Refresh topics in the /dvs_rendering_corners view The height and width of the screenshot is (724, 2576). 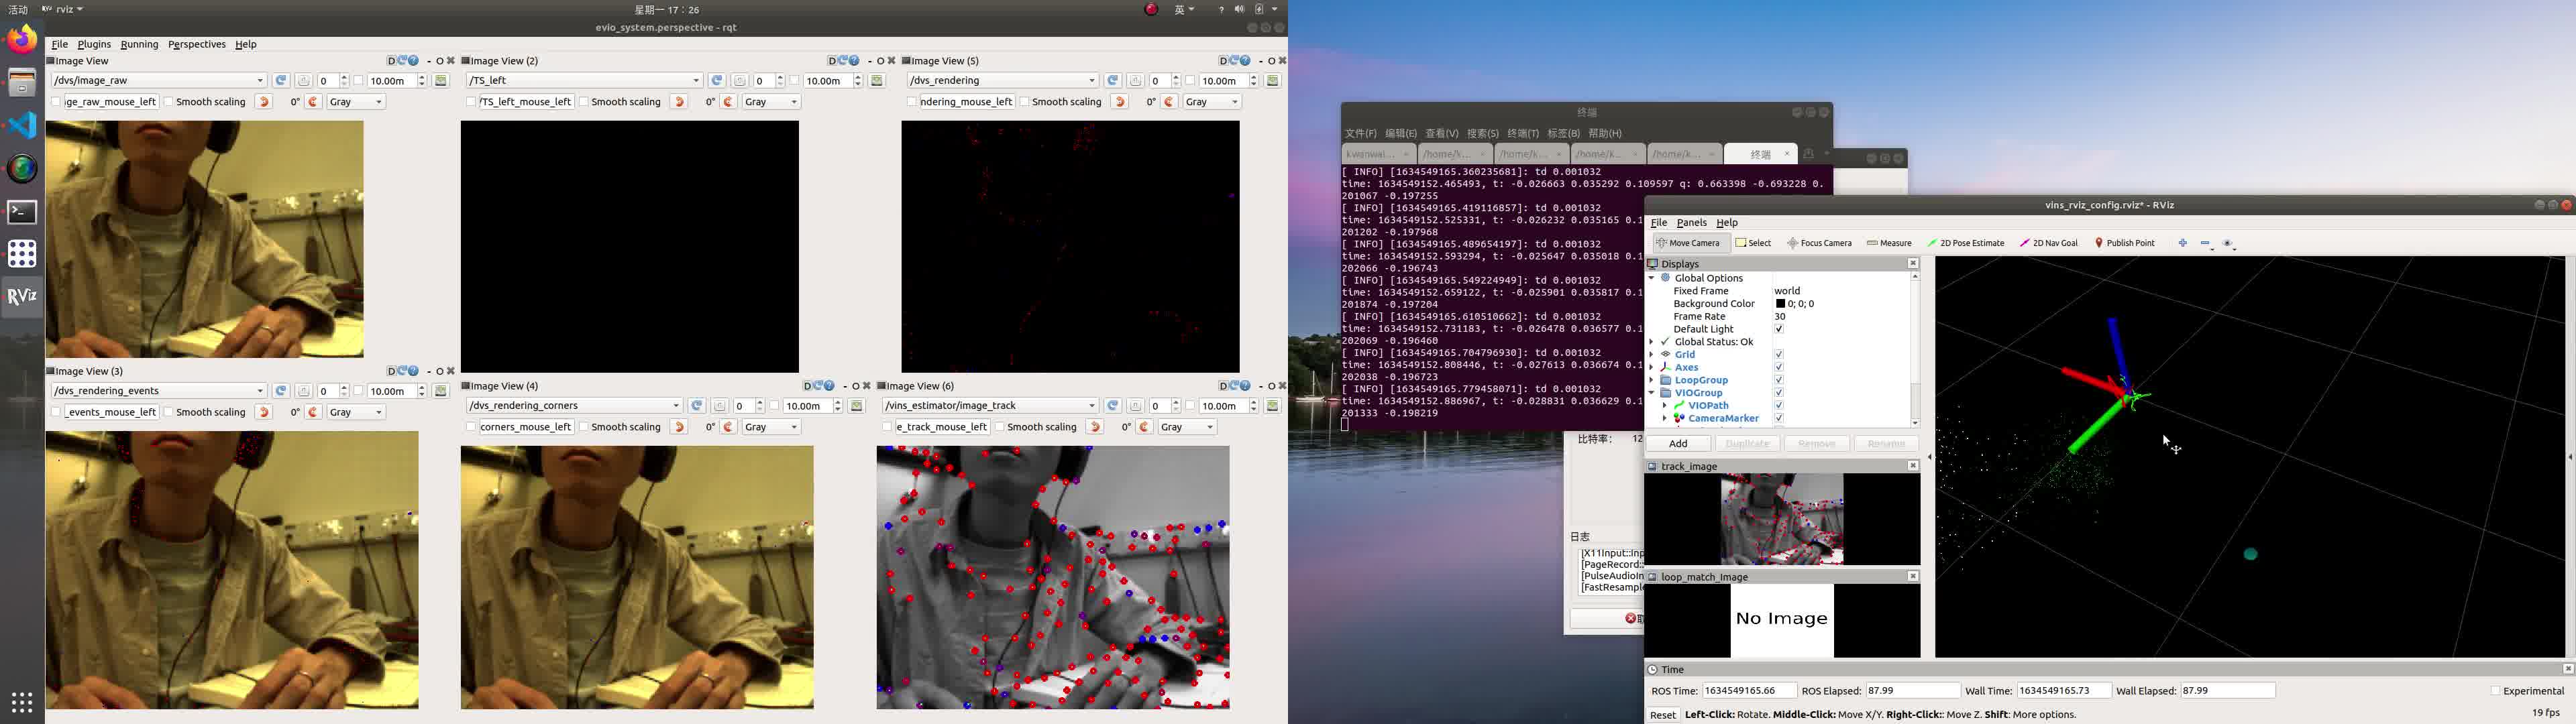[x=697, y=405]
